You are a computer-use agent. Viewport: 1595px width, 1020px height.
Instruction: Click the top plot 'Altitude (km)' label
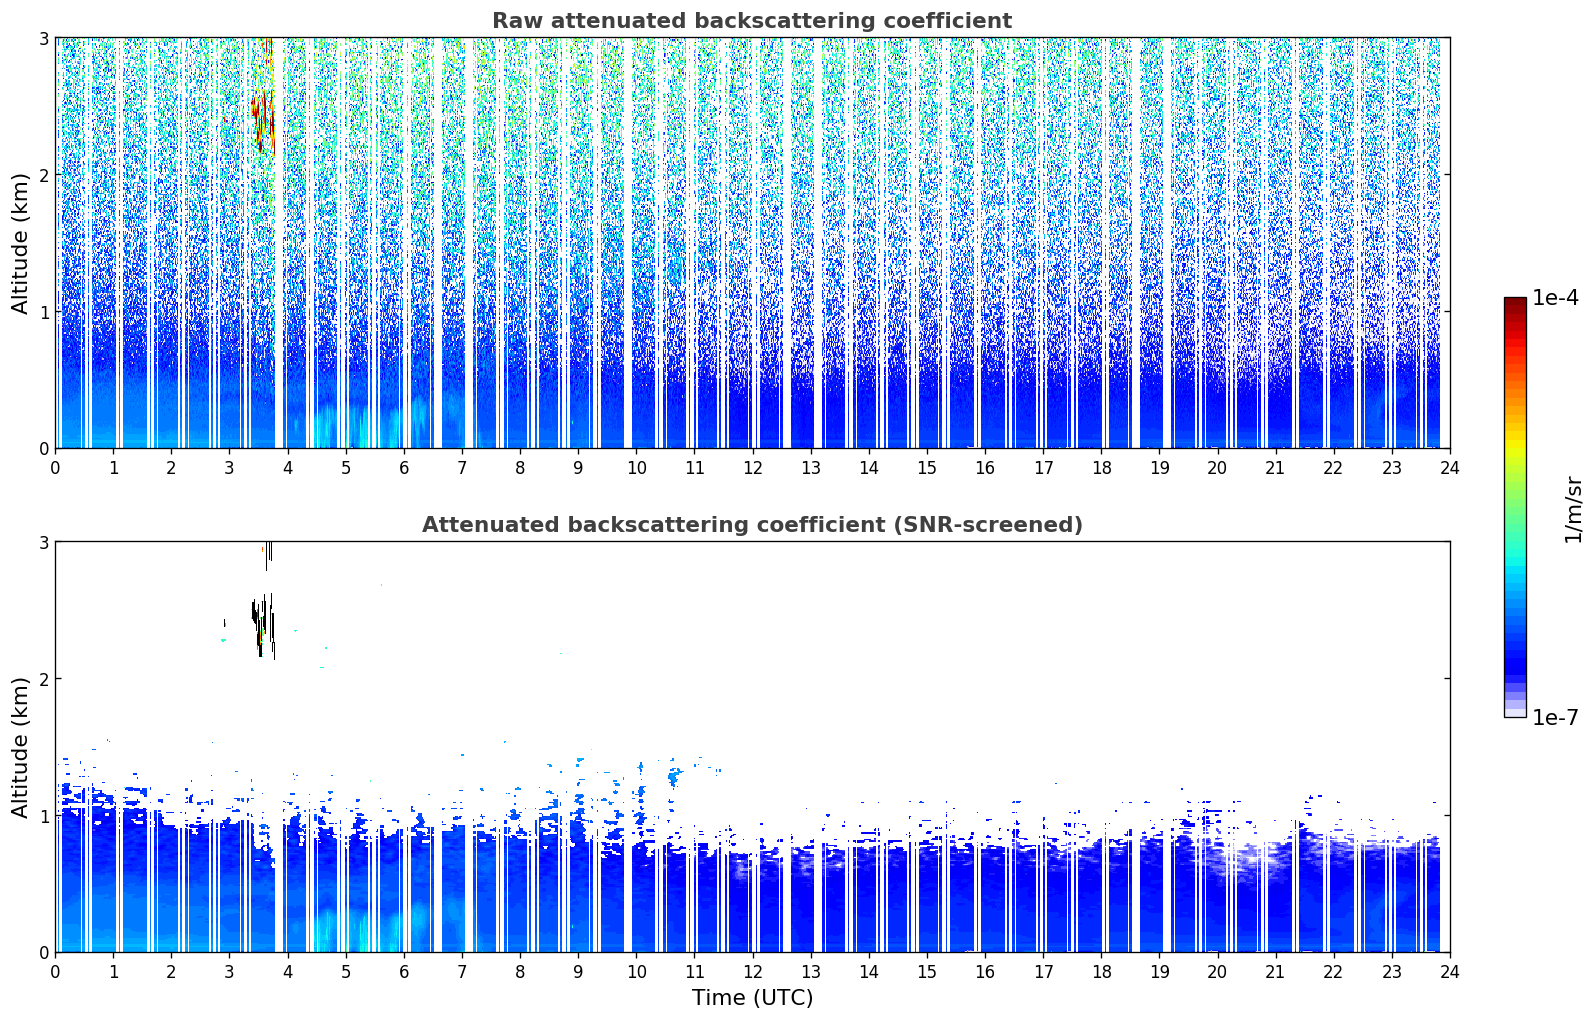coord(21,243)
